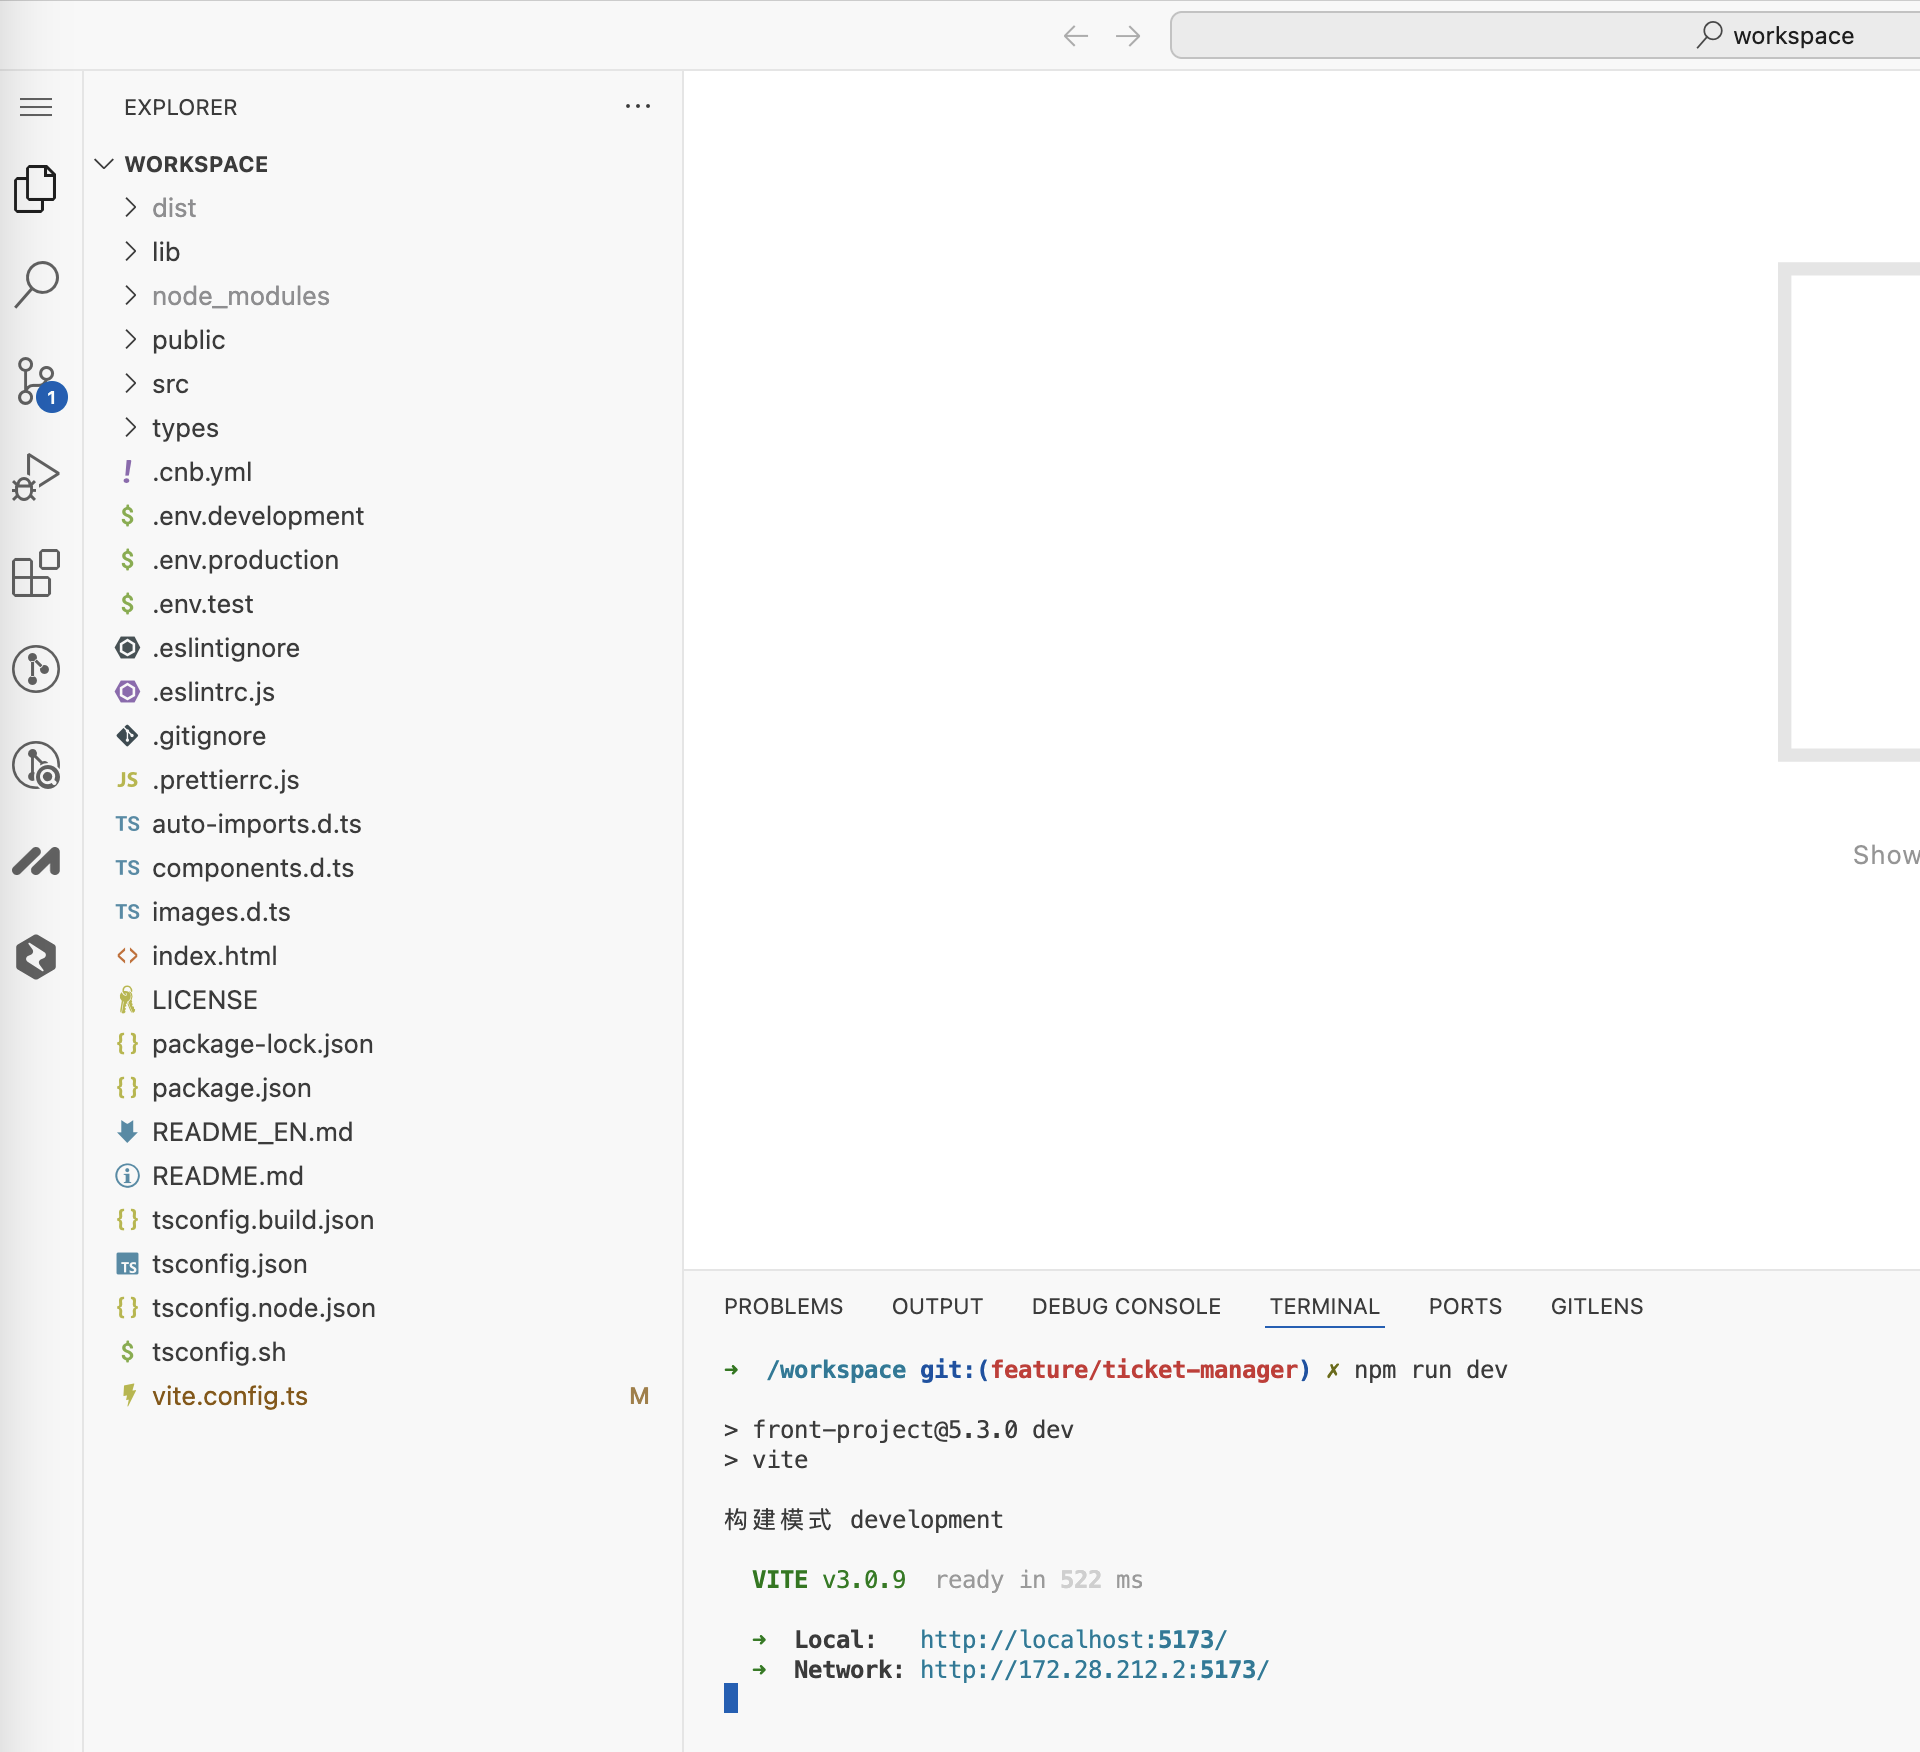This screenshot has height=1752, width=1920.
Task: Switch to the PROBLEMS tab
Action: click(x=783, y=1306)
